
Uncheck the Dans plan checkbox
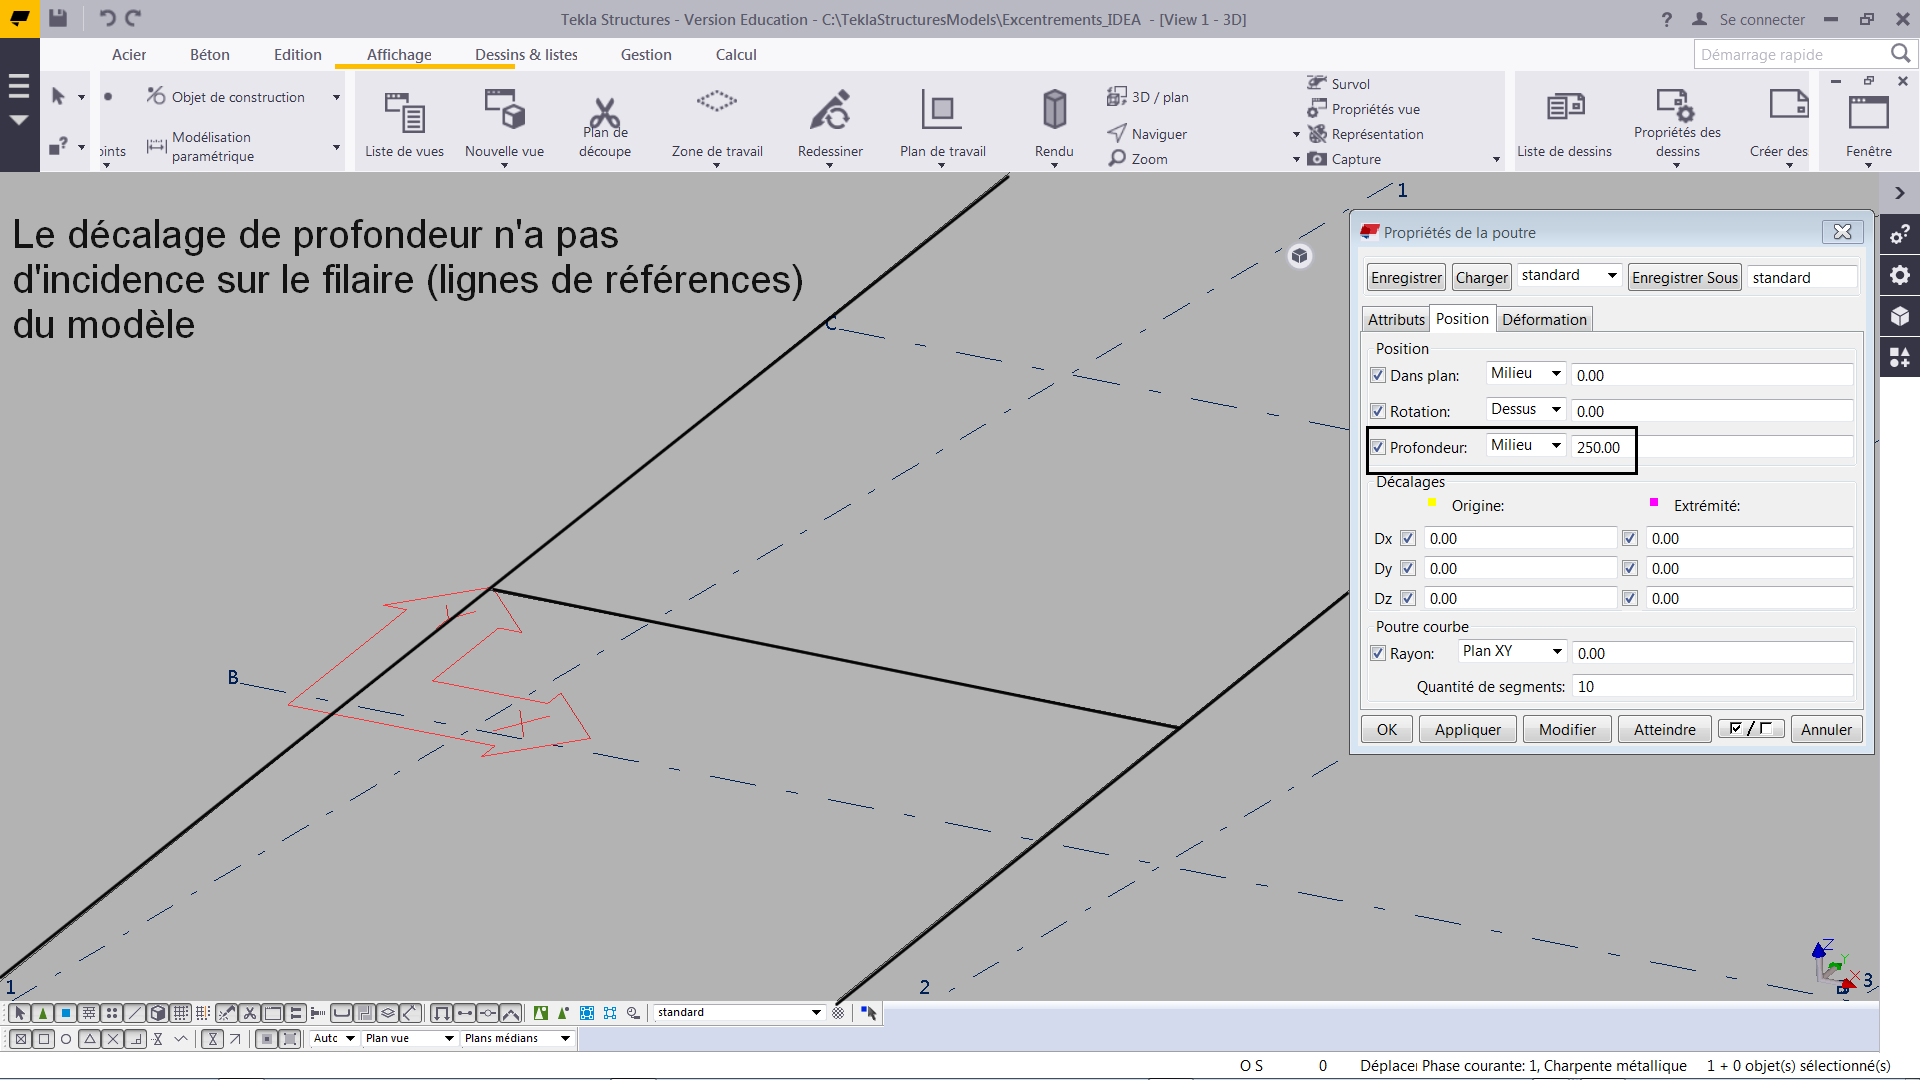(1378, 375)
